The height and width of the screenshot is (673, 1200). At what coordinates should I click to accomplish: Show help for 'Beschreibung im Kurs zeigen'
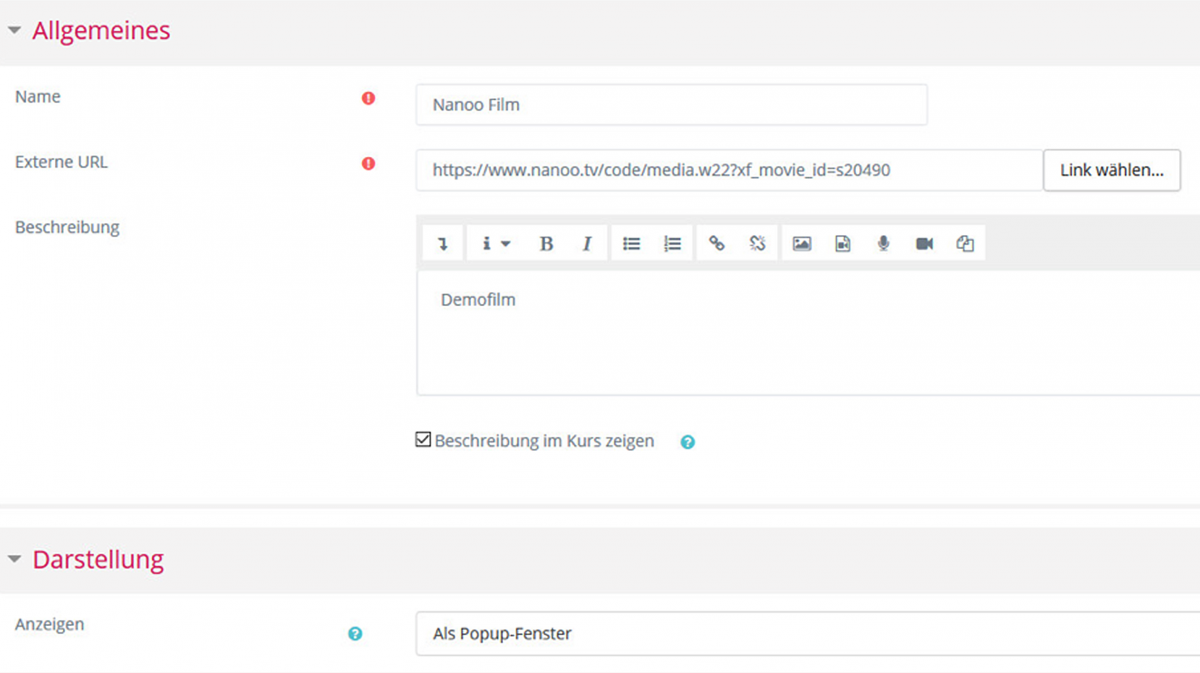coord(687,441)
